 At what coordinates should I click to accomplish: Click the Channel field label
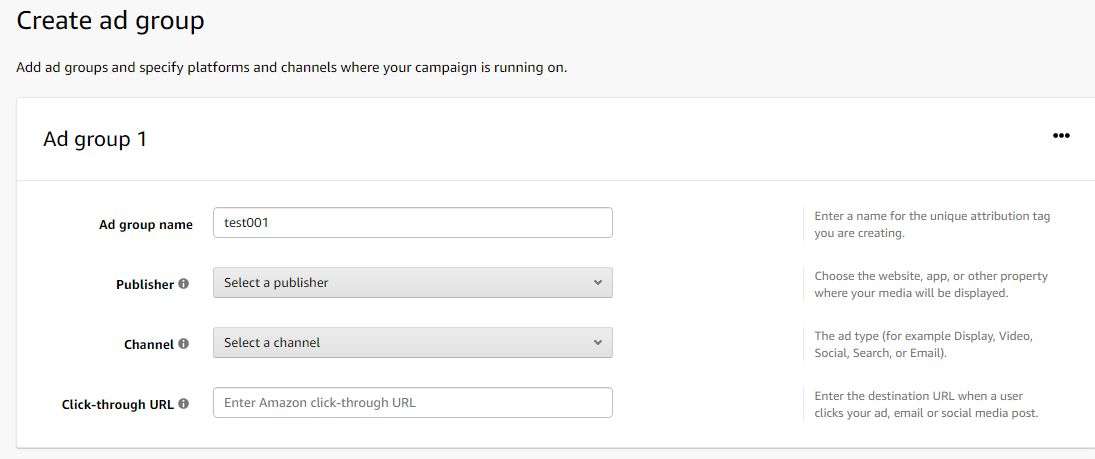pyautogui.click(x=149, y=345)
